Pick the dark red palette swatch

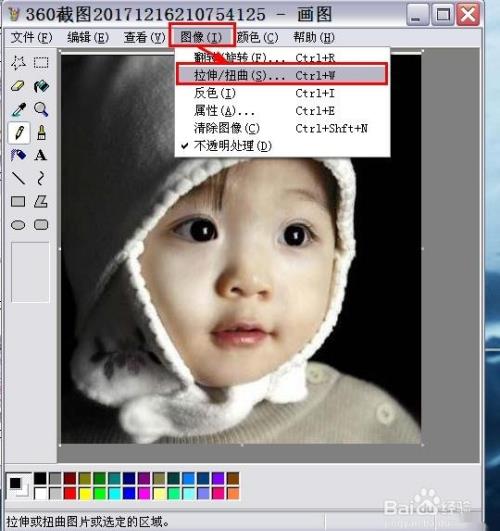click(x=70, y=479)
